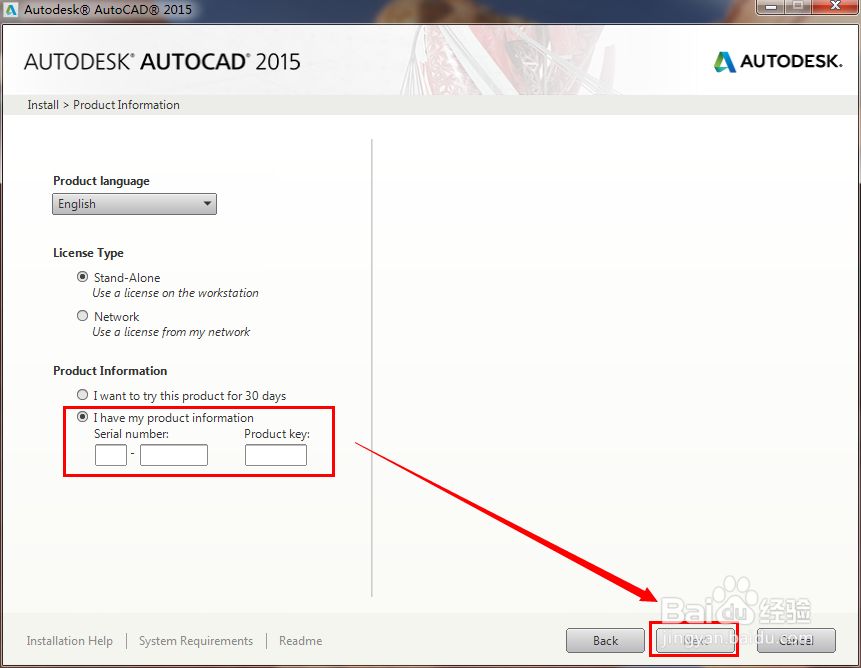Open Installation Help

[69, 640]
